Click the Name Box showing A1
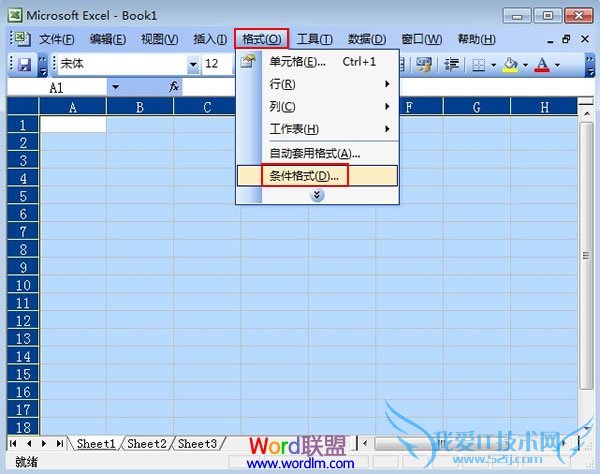The width and height of the screenshot is (600, 474). [57, 88]
